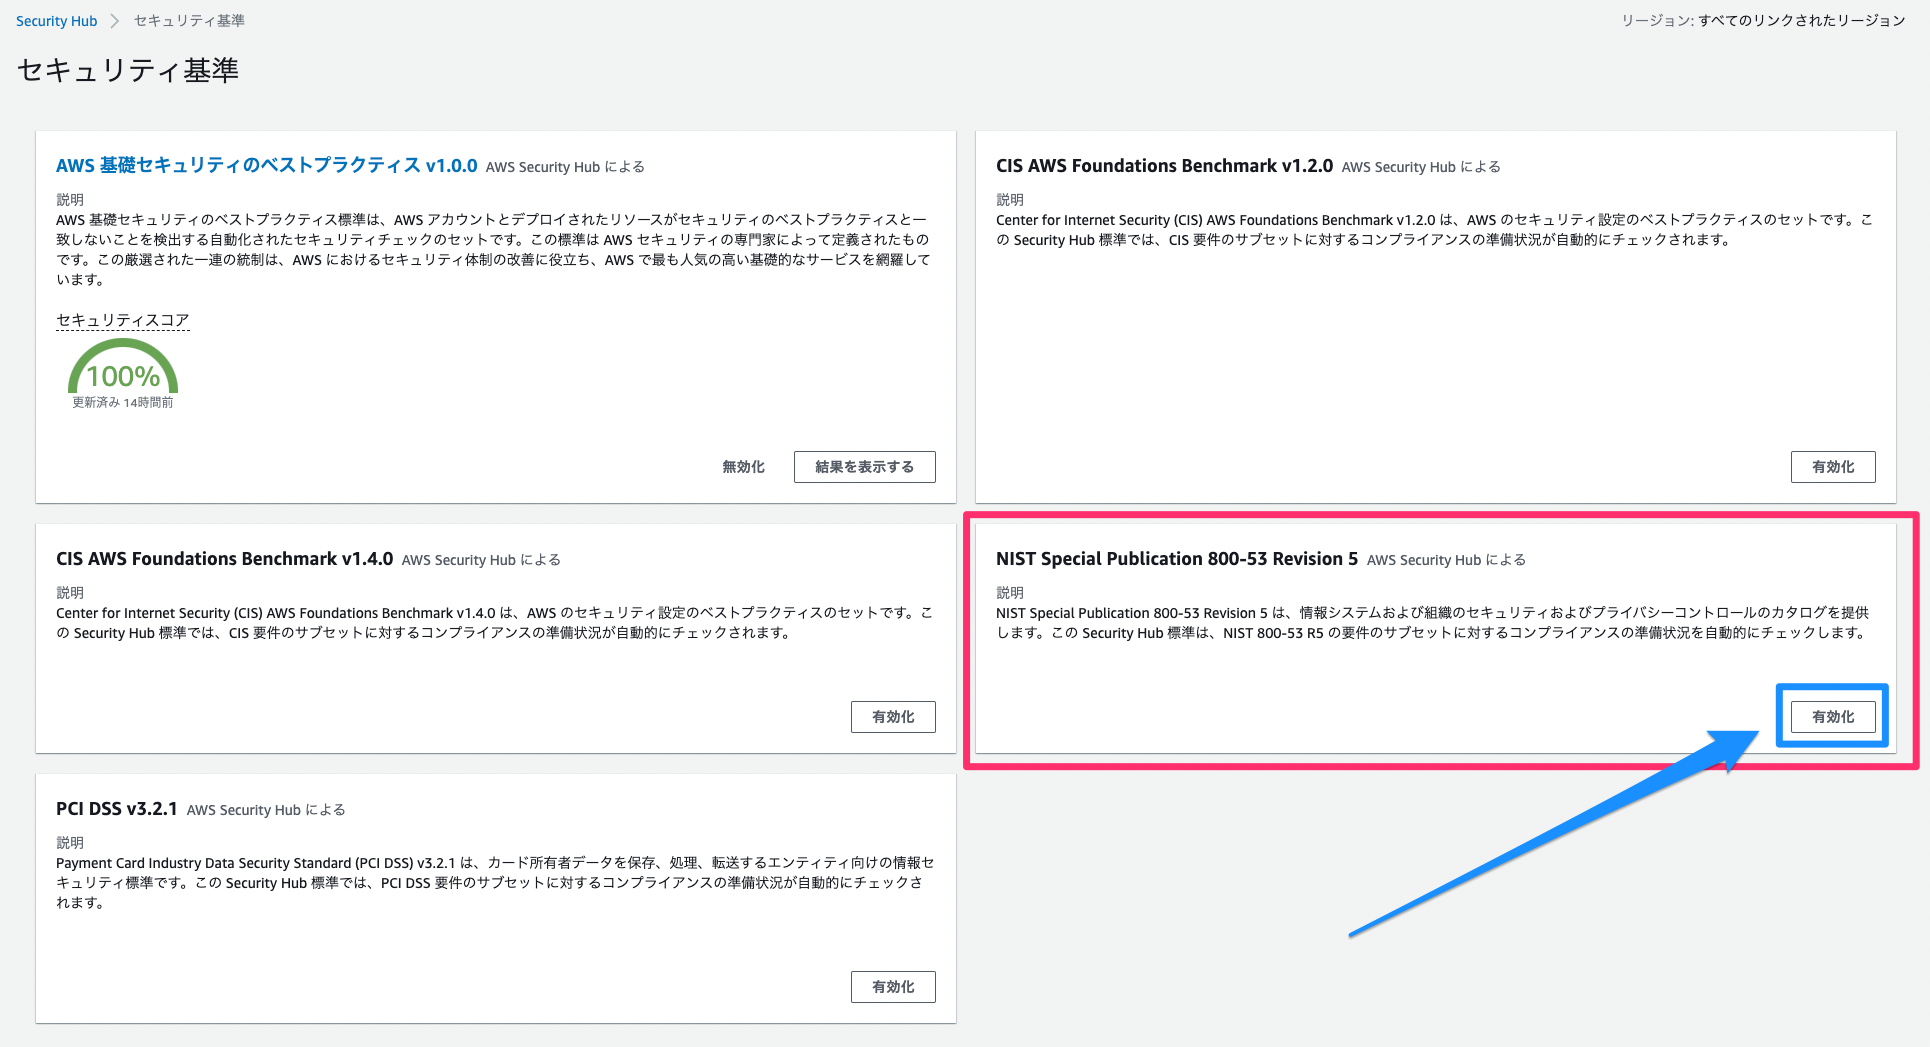Enable CIS AWS Foundations Benchmark v1.4.0 standard
This screenshot has height=1047, width=1930.
[893, 717]
